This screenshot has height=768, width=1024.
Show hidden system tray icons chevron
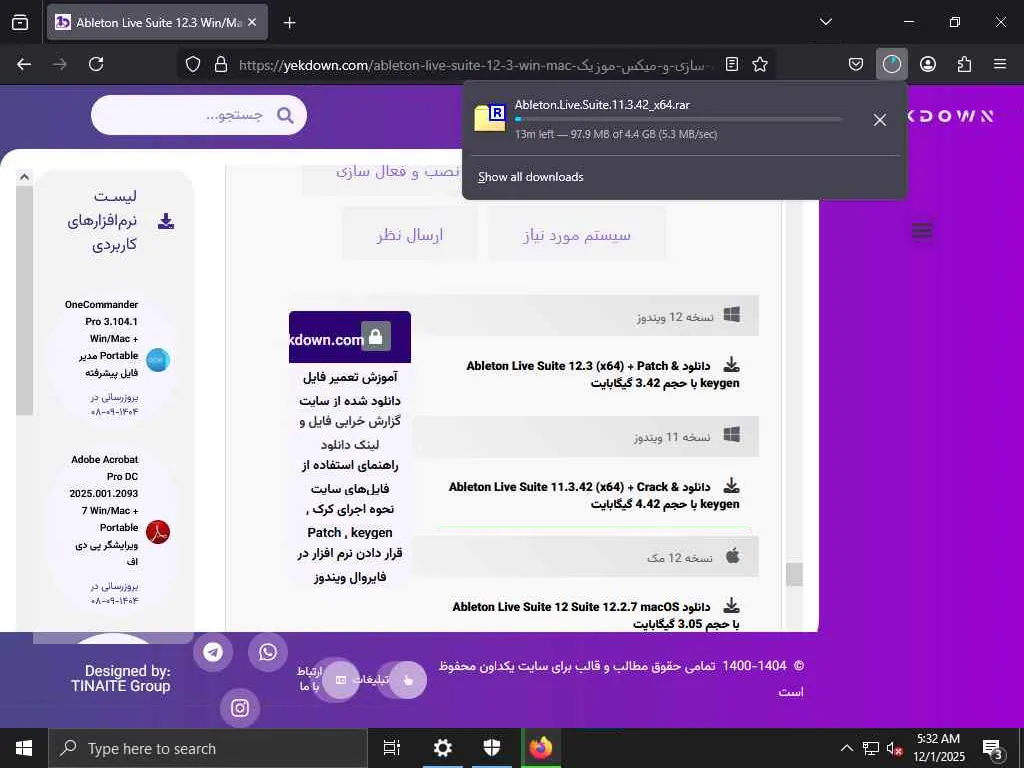[846, 748]
